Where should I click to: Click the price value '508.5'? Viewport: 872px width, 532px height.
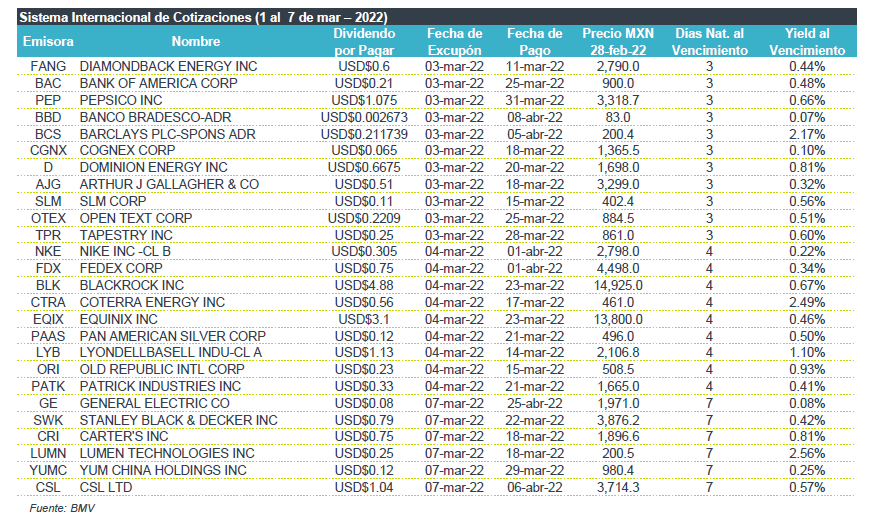coord(618,370)
